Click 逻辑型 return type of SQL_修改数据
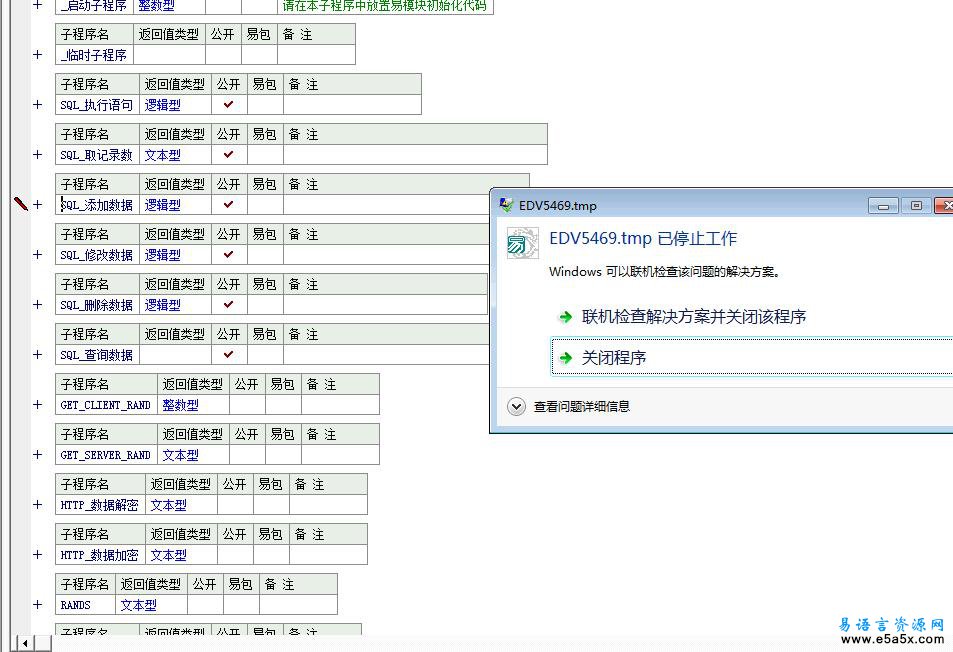Viewport: 953px width, 652px height. tap(162, 255)
